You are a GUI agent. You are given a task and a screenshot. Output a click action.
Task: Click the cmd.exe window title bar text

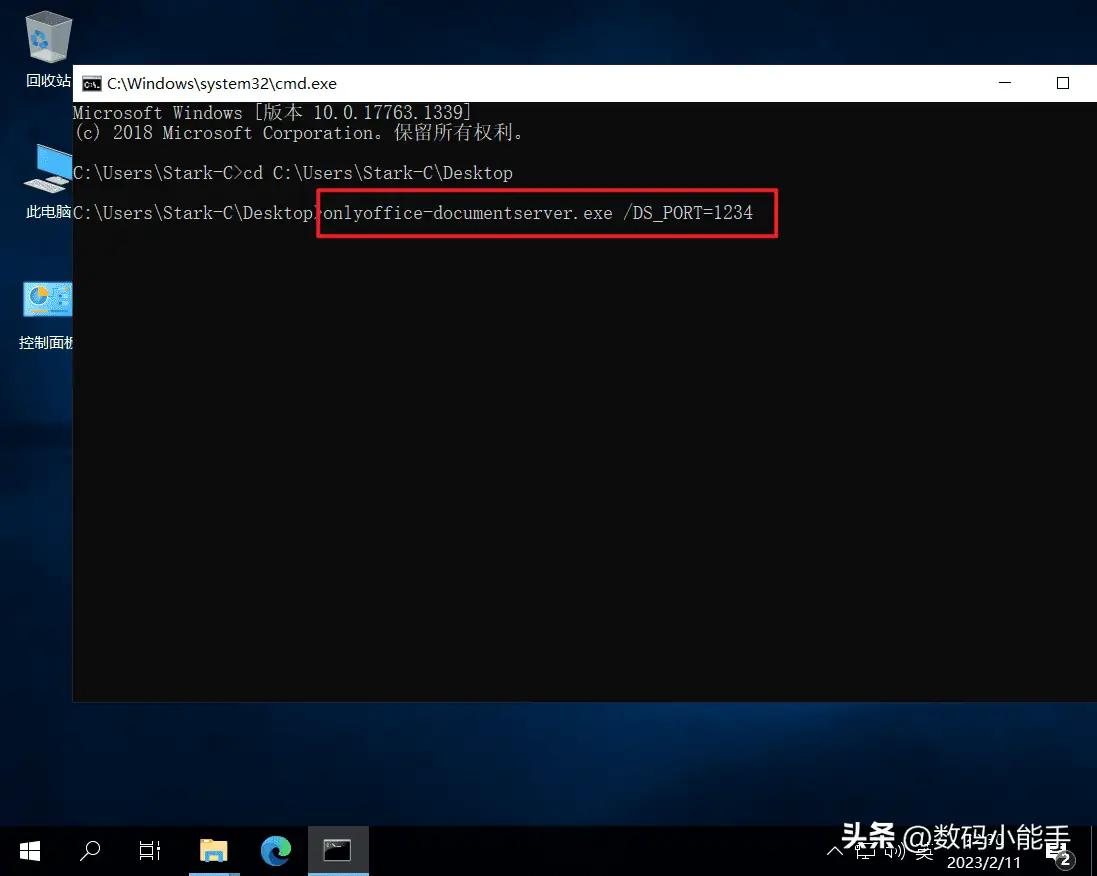[222, 84]
